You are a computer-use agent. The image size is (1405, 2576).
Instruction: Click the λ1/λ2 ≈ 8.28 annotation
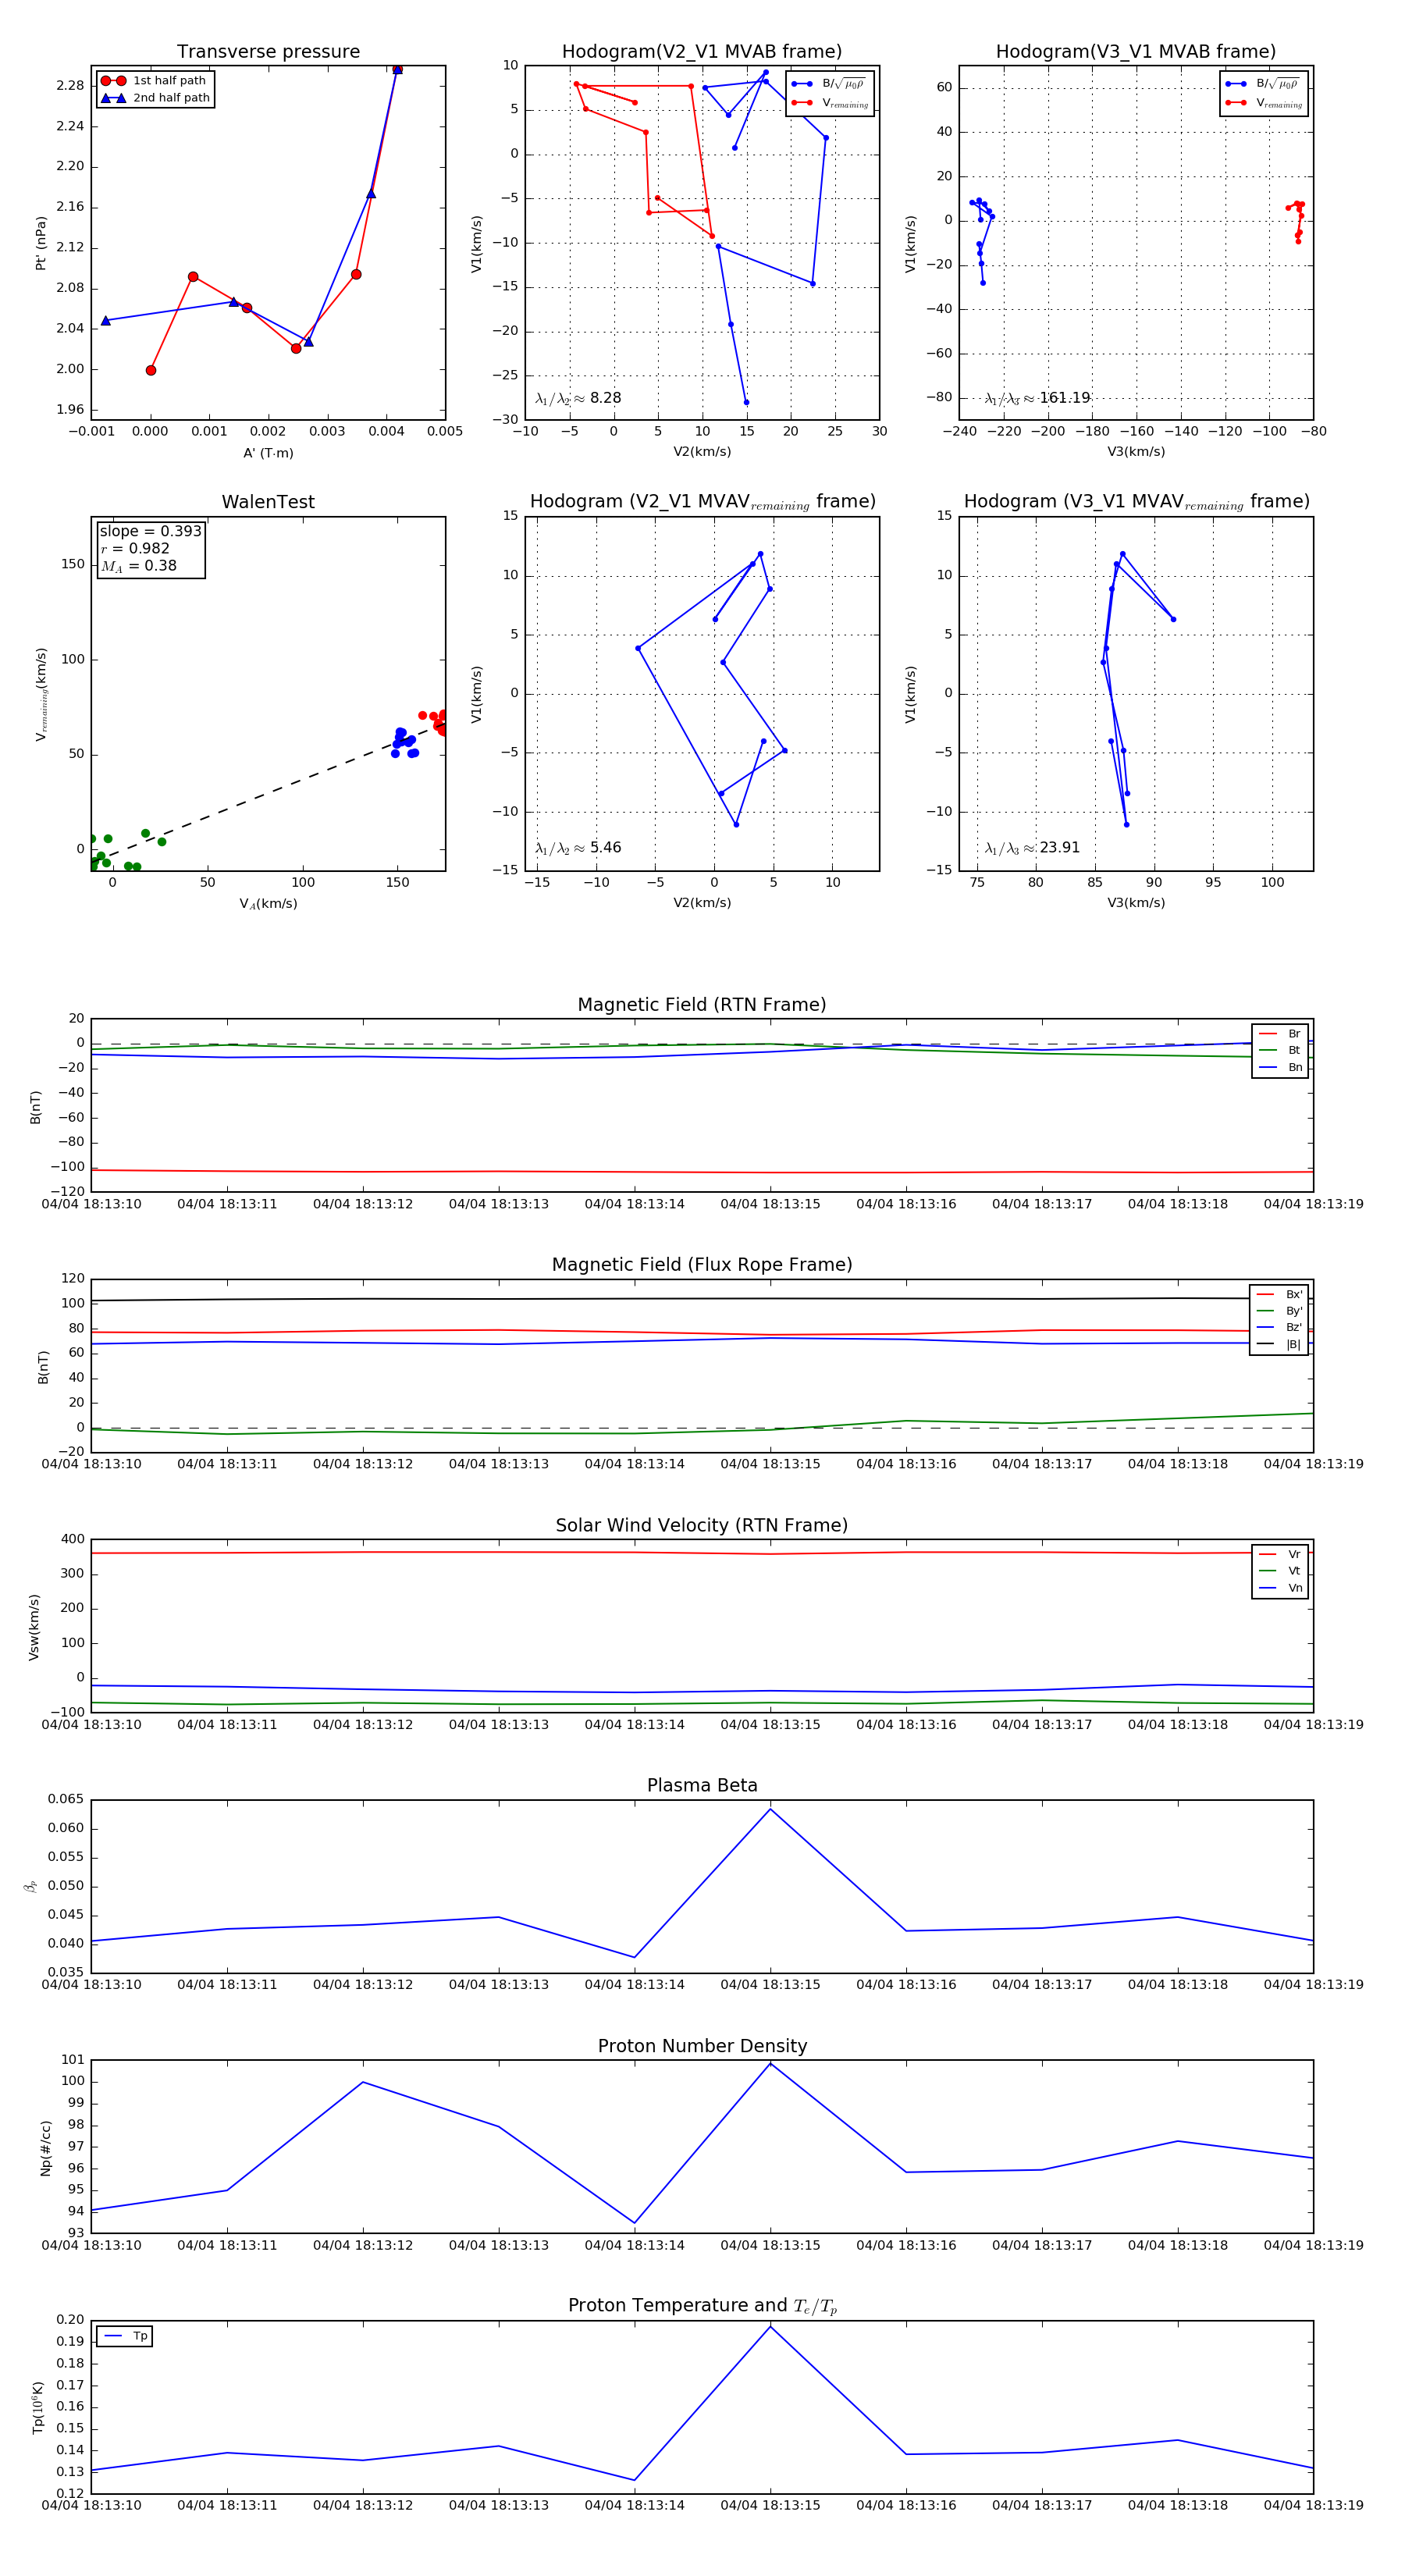point(578,398)
